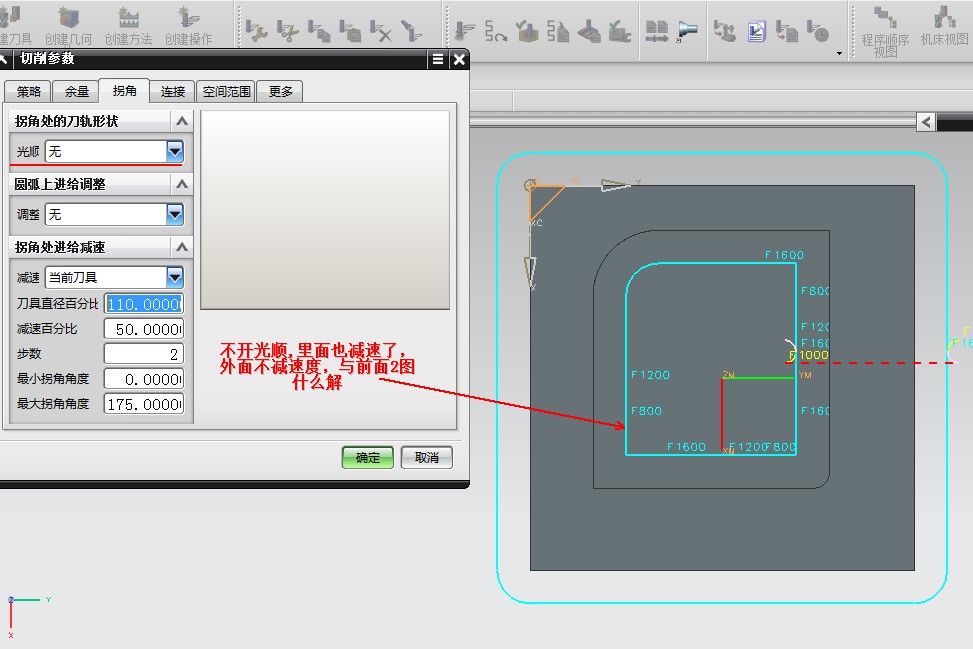Click the Create Tool (创建刀具) icon

11,24
